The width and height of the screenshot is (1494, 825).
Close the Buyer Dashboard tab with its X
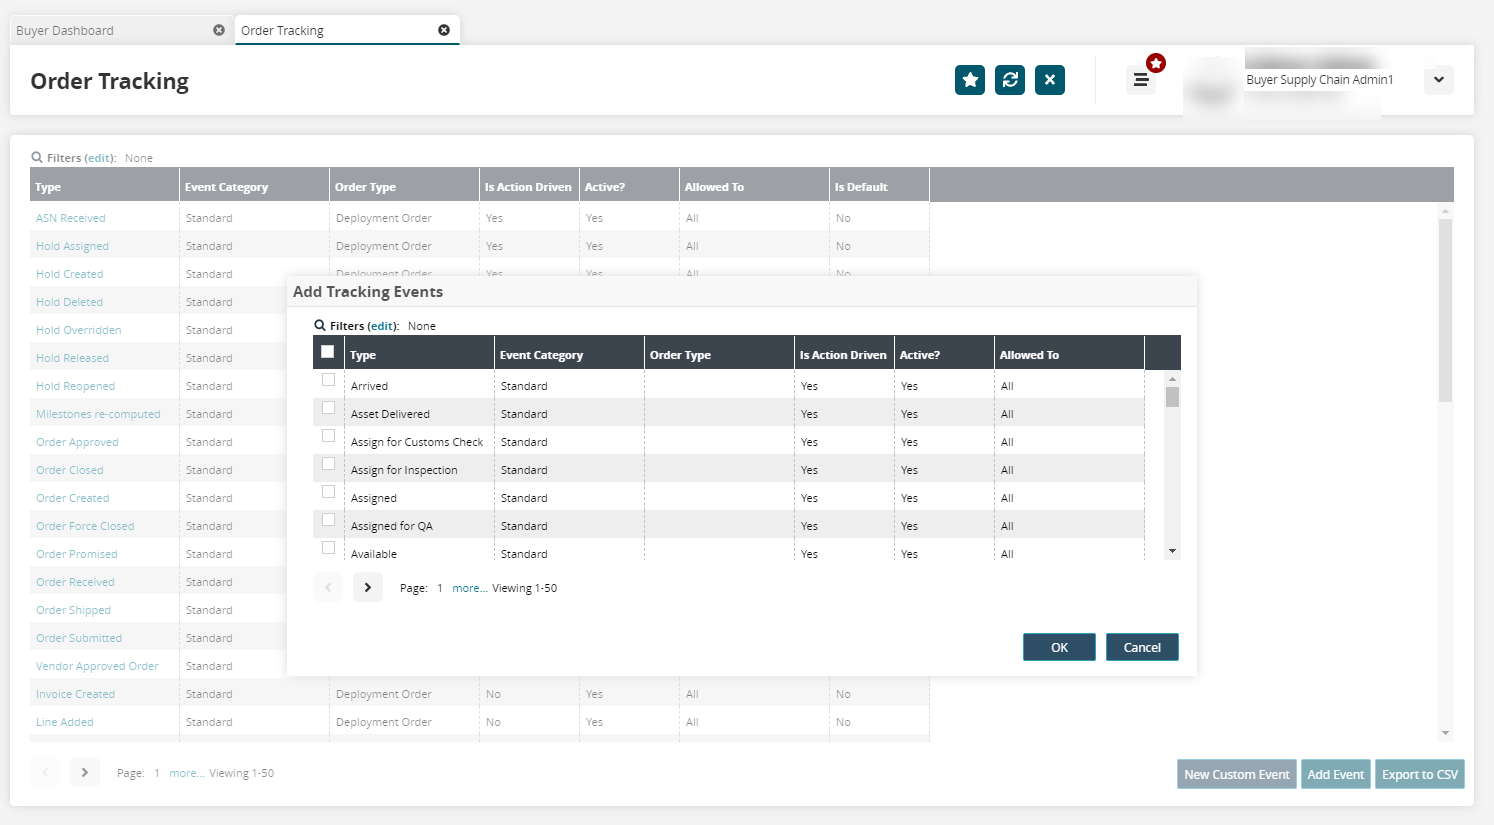click(219, 30)
